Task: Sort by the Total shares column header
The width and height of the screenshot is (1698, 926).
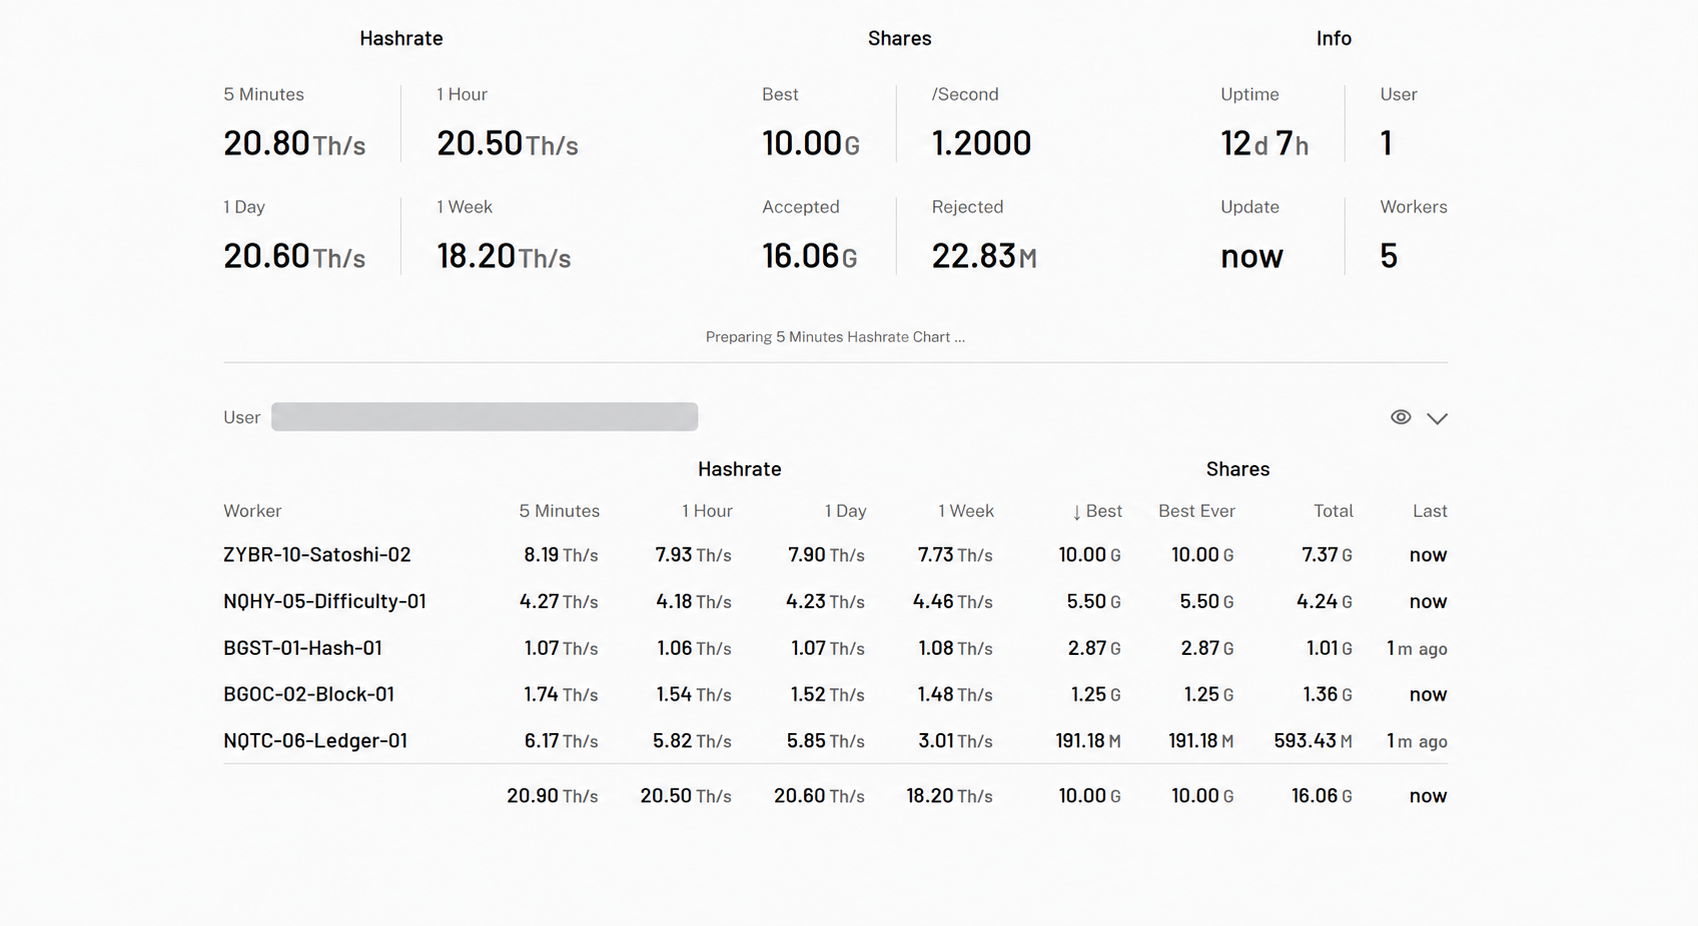Action: pos(1333,511)
